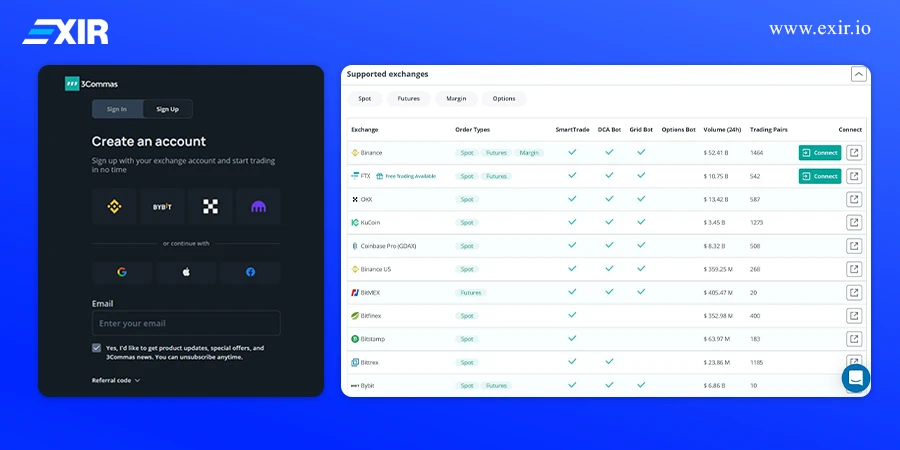Sign up with the Kraken exchange icon
This screenshot has height=450, width=900.
(x=258, y=207)
